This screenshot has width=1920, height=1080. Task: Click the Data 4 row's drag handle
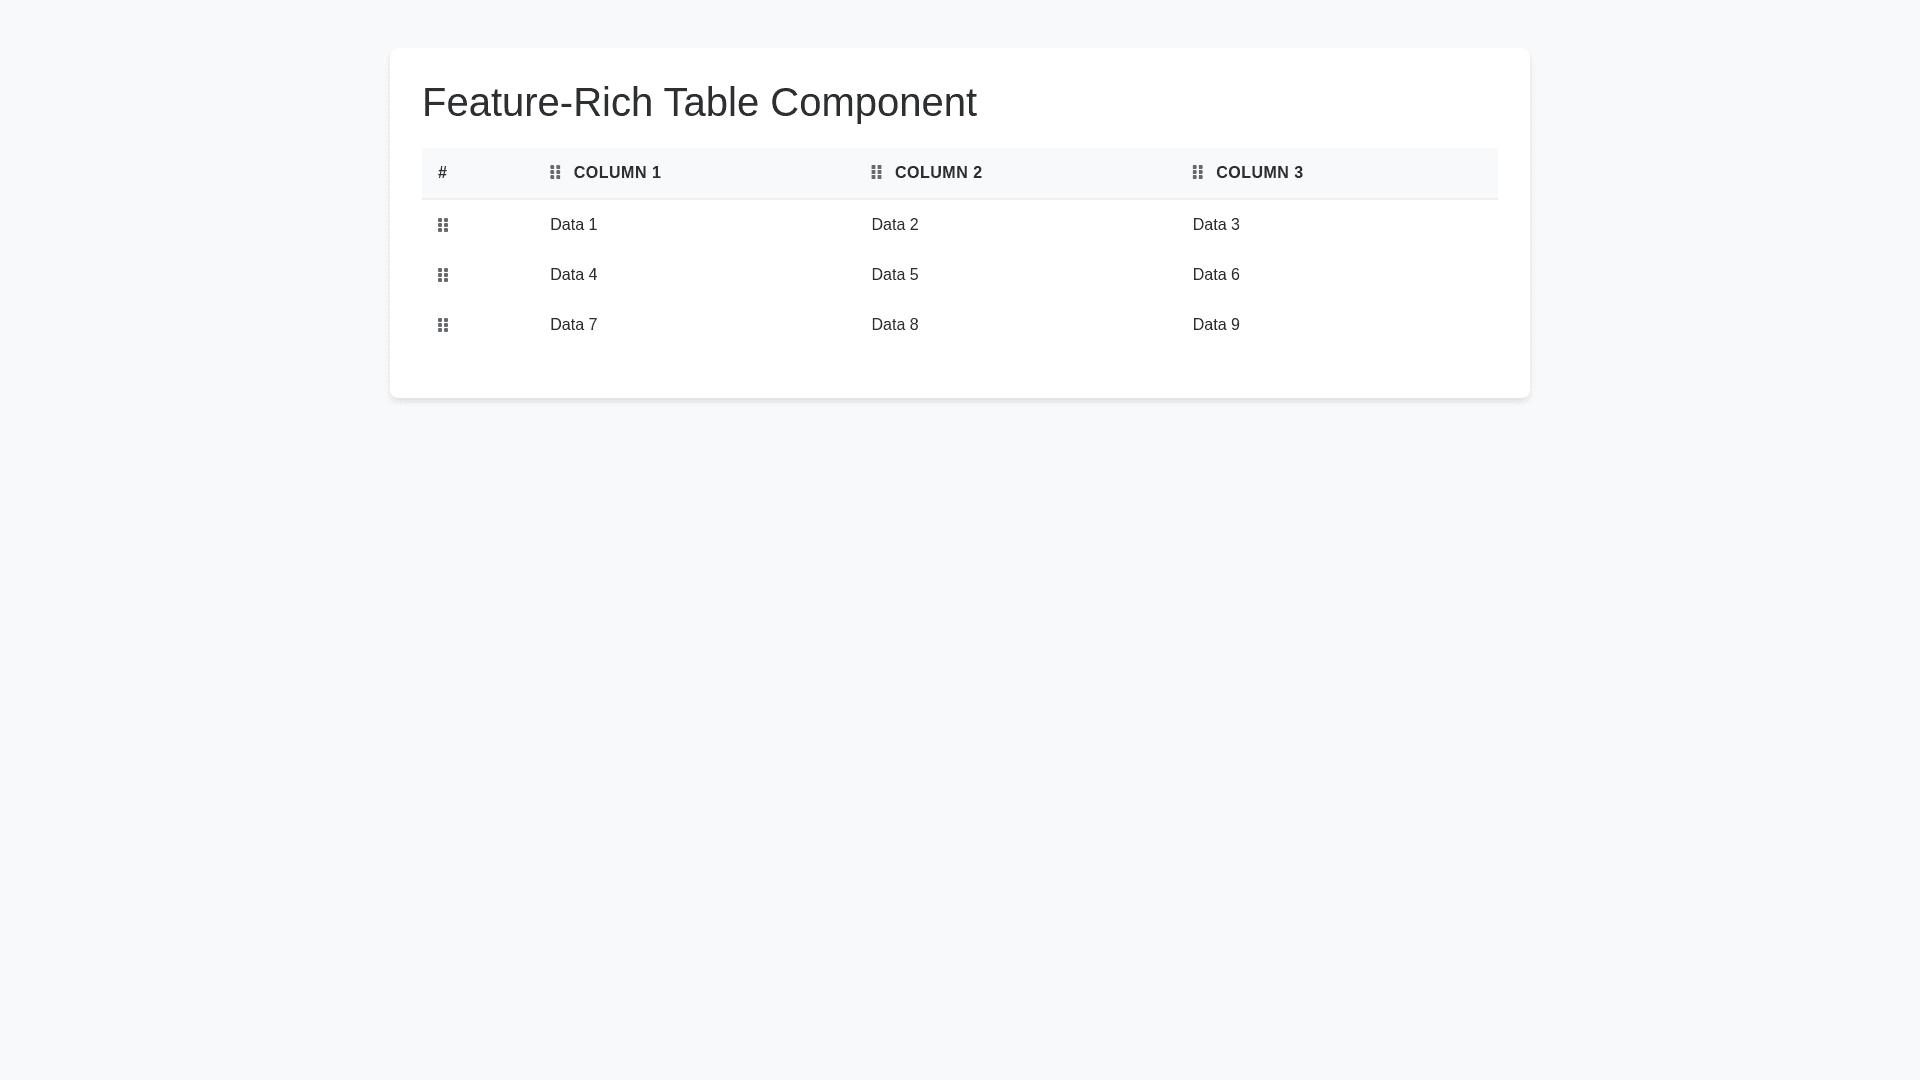[x=443, y=275]
